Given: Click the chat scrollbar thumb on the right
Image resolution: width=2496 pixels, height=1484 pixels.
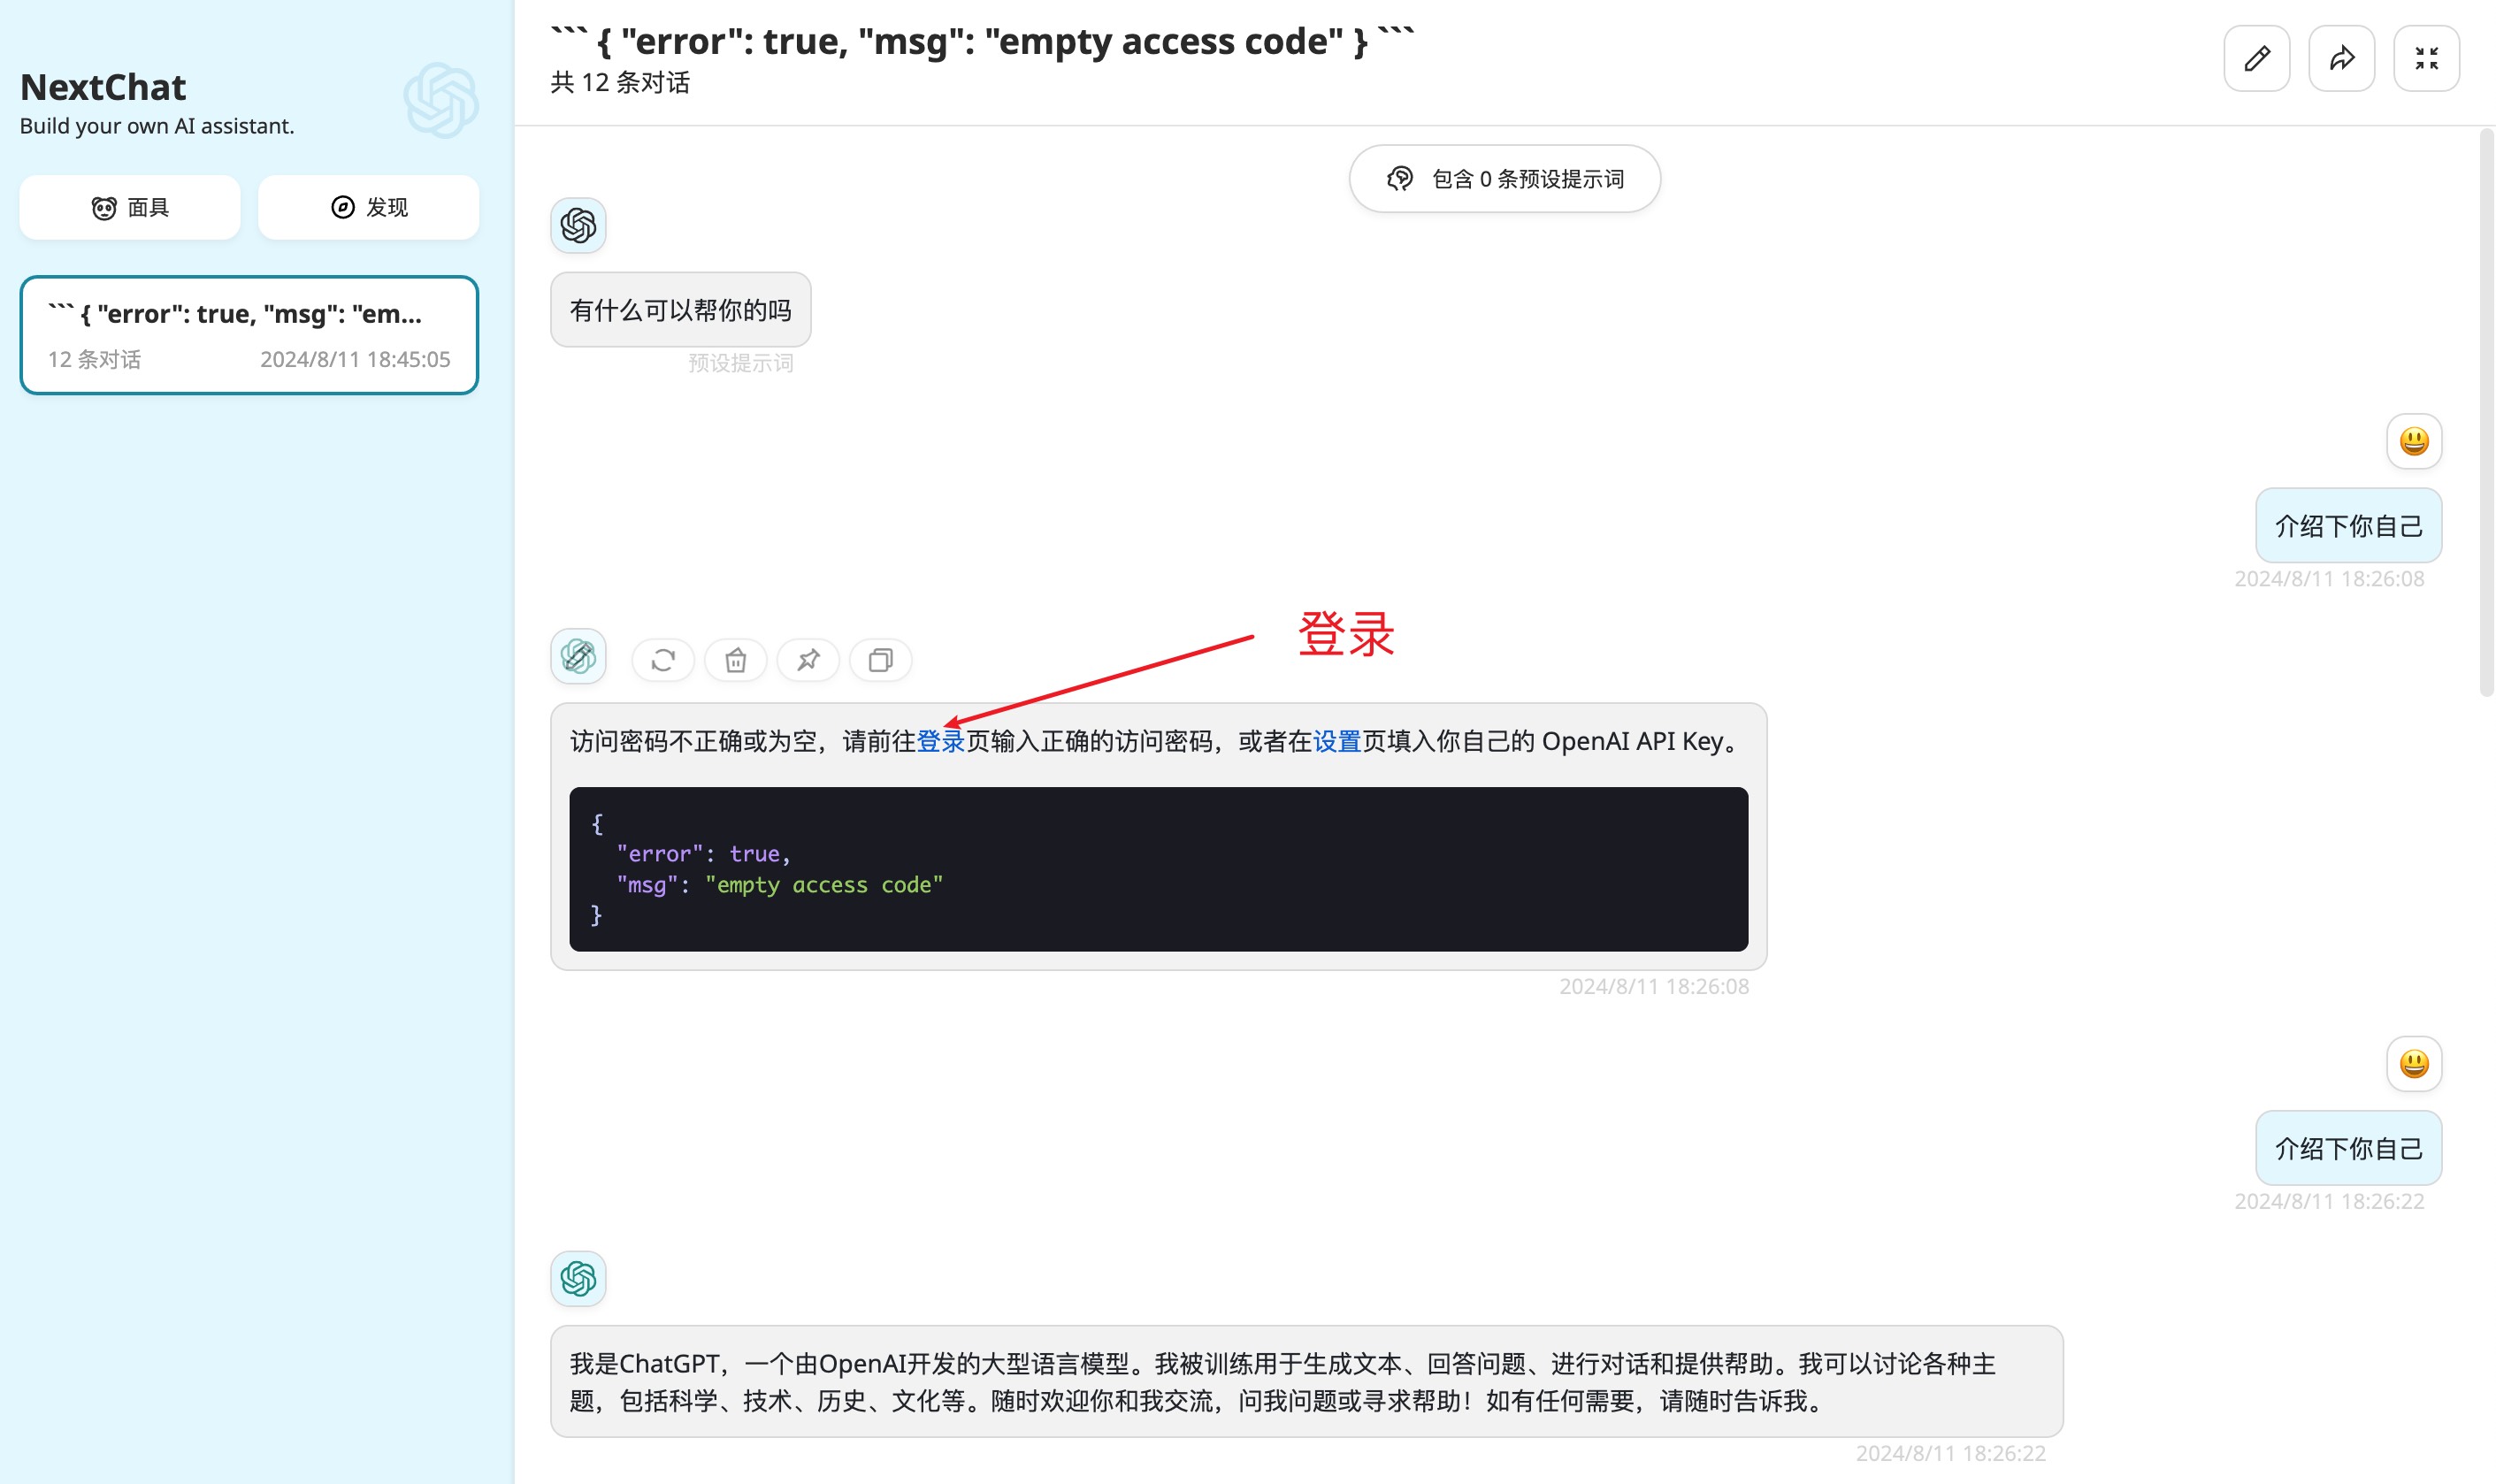Looking at the screenshot, I should pyautogui.click(x=2486, y=412).
